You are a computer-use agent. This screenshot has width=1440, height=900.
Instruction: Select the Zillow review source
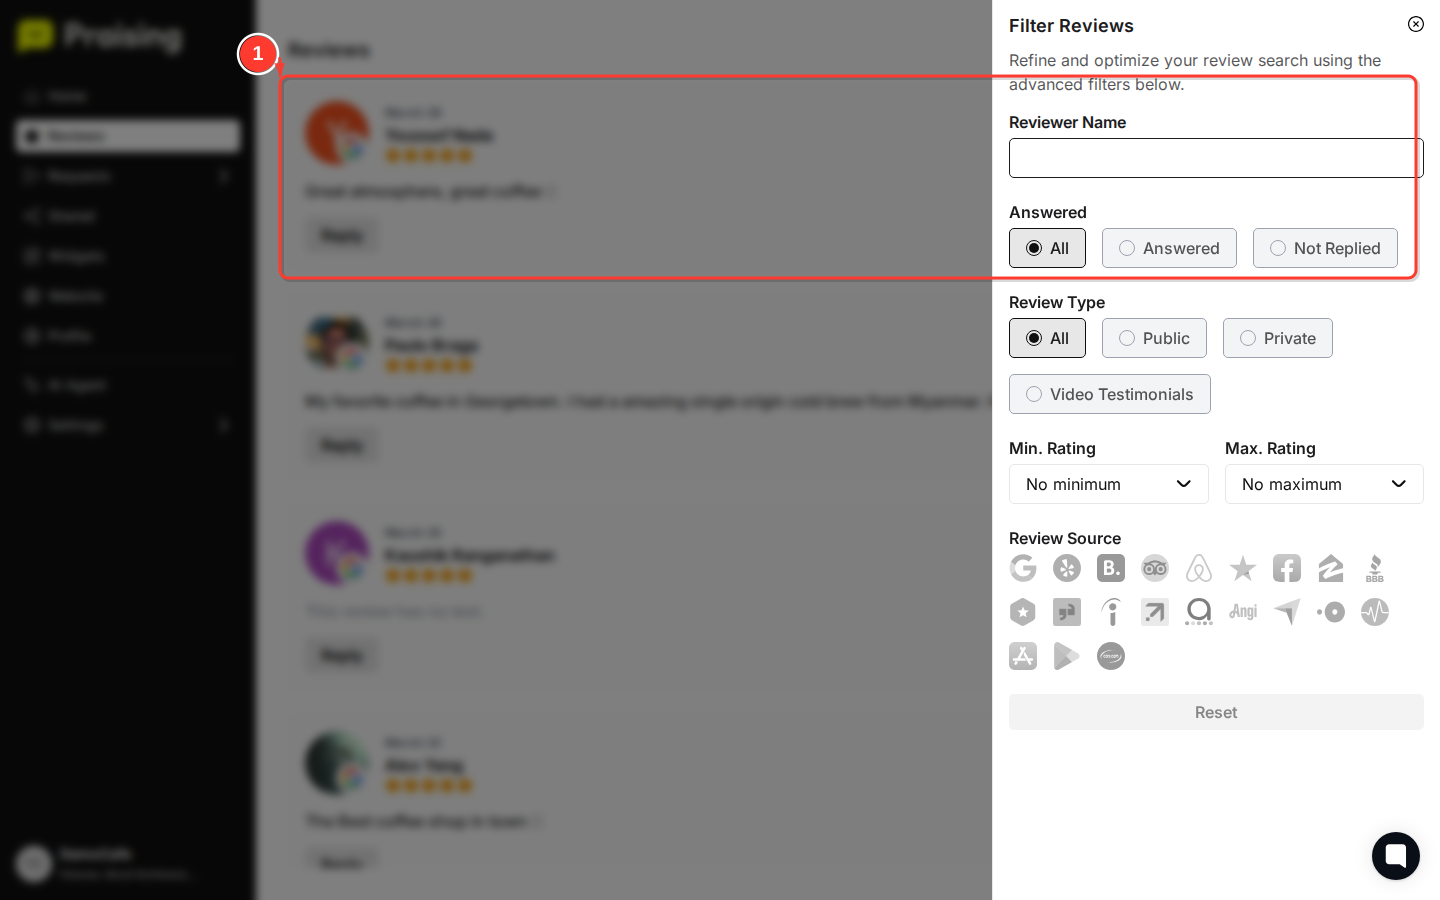pos(1331,568)
